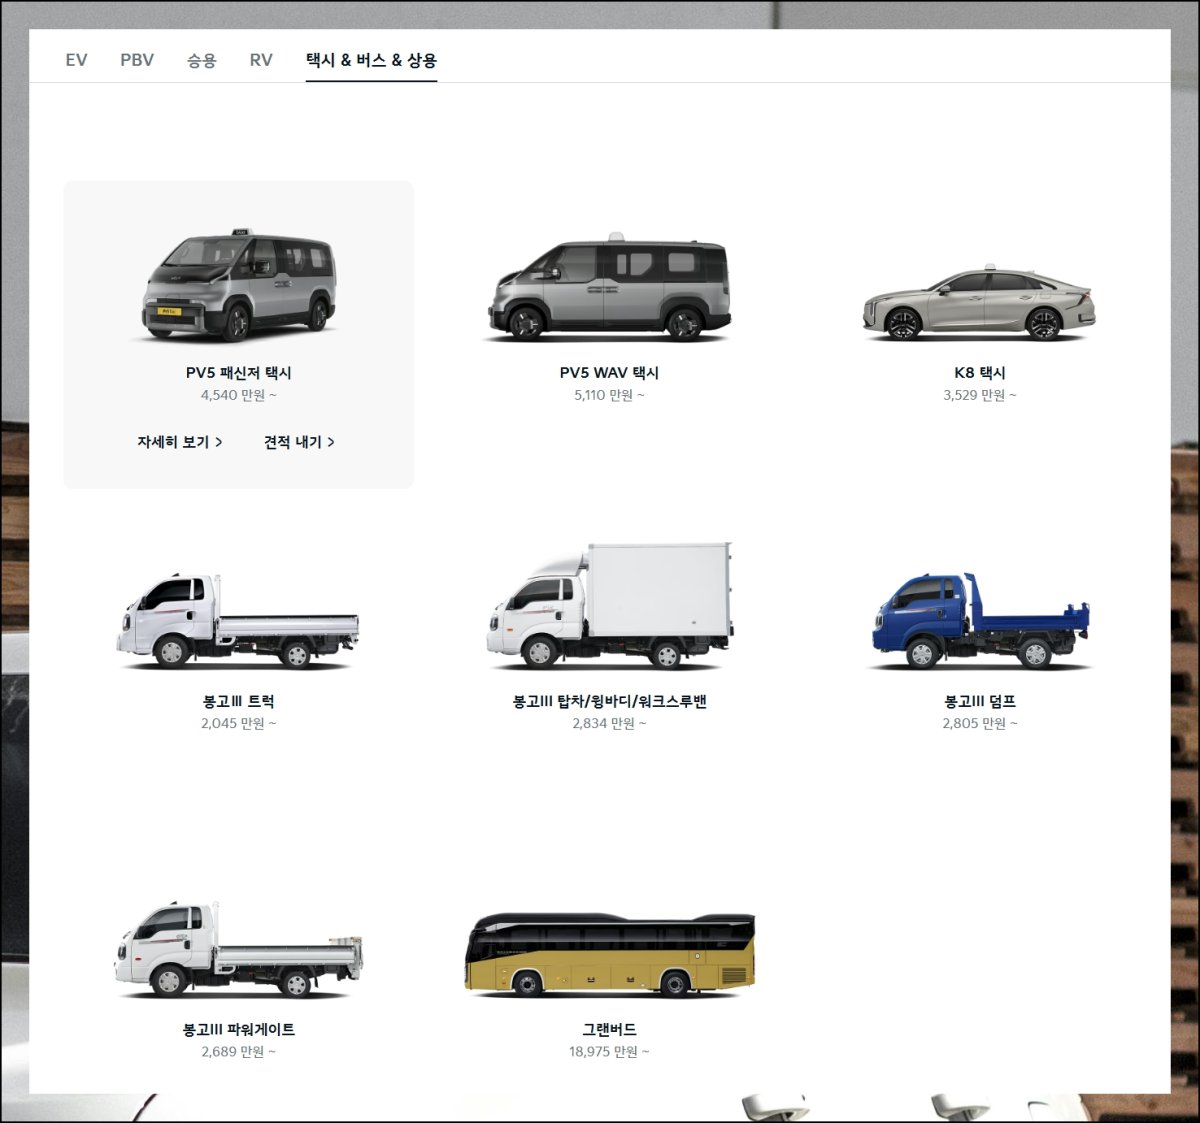Open the 봉고III 파워게이트 truck image
Viewport: 1200px width, 1123px height.
point(238,951)
